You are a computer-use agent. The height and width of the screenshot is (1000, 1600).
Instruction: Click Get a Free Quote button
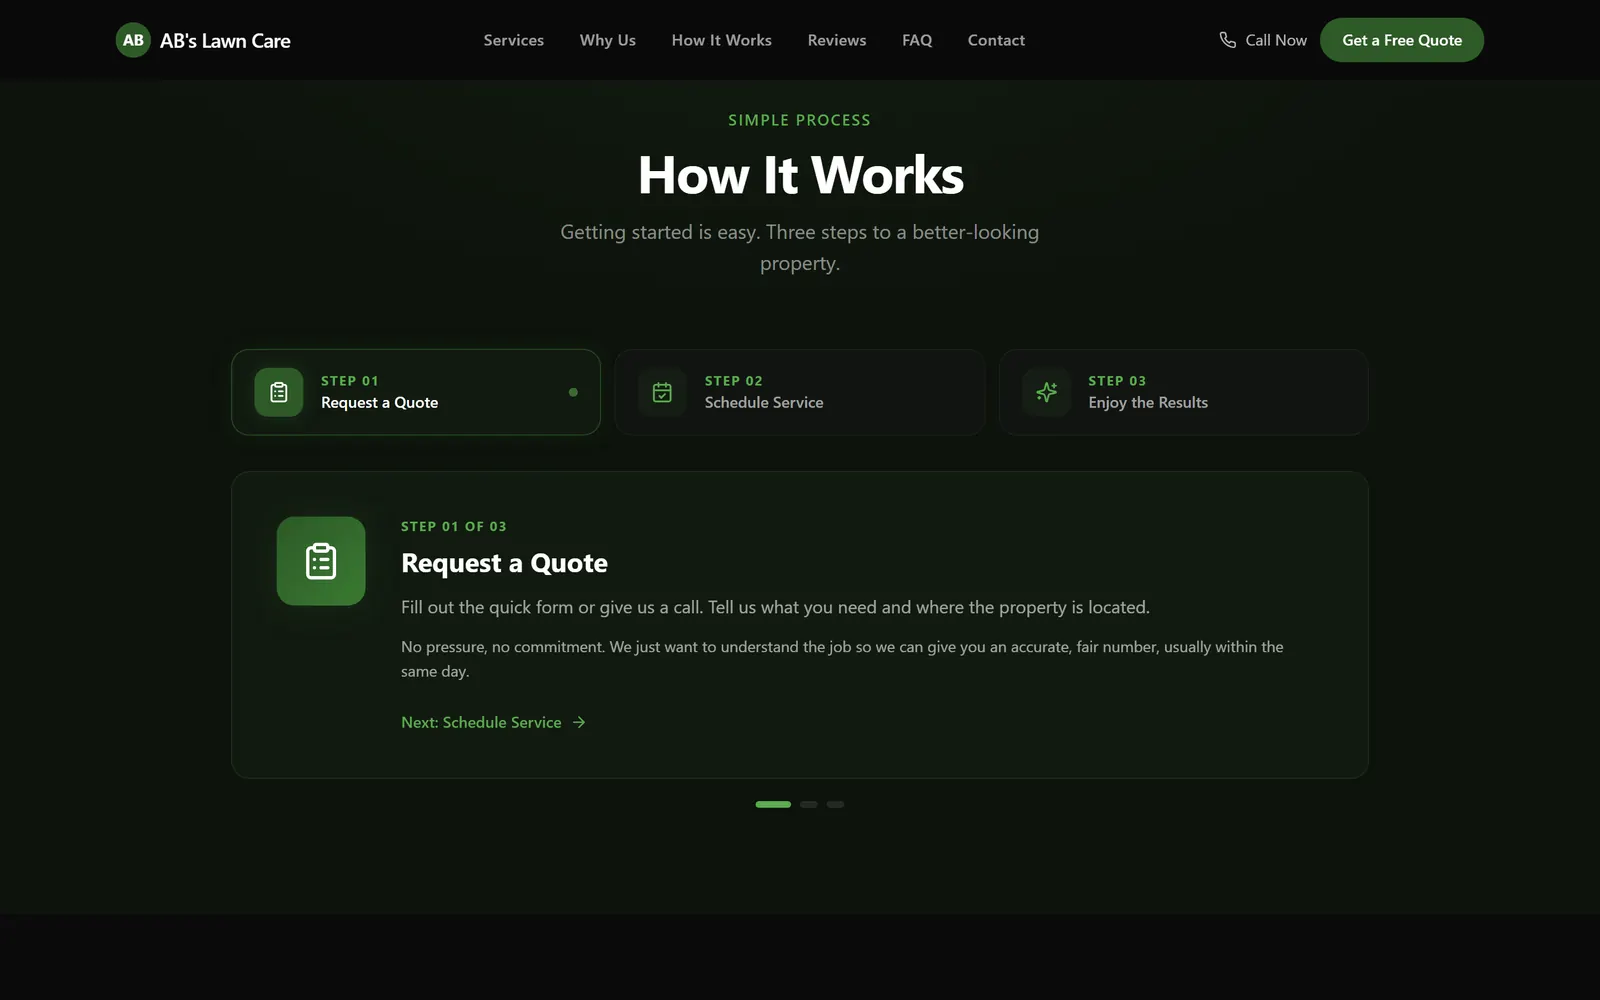point(1402,40)
